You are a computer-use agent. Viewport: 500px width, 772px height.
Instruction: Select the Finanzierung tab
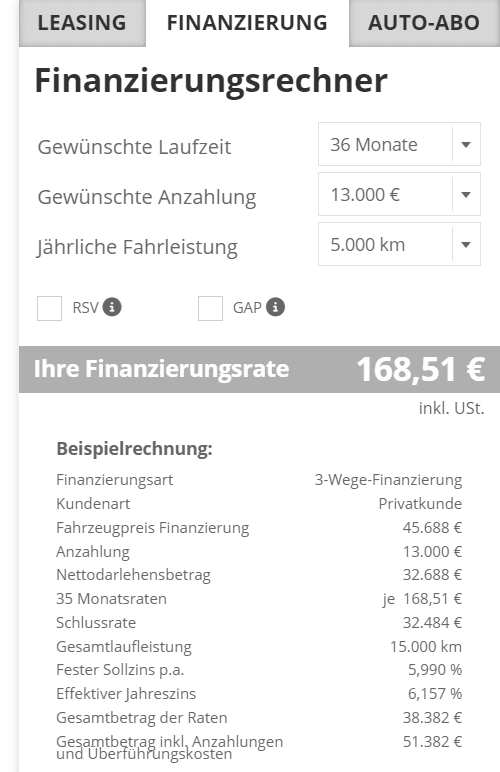coord(247,23)
